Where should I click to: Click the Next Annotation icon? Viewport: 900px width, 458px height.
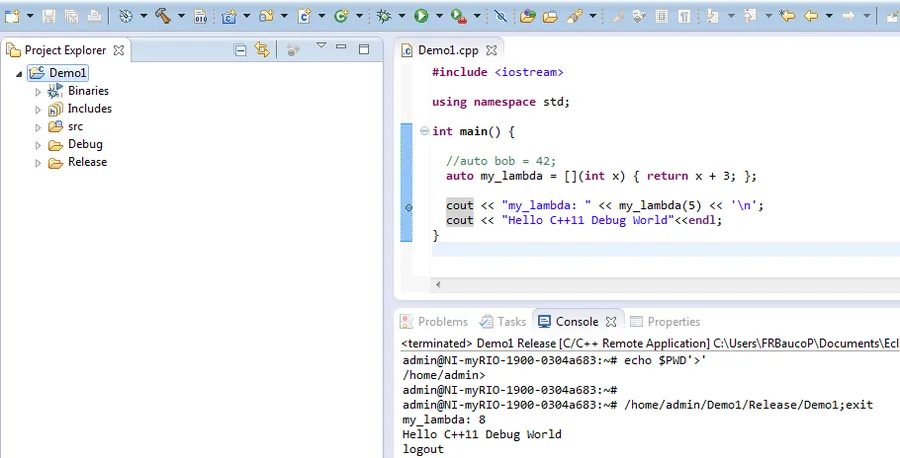[712, 16]
